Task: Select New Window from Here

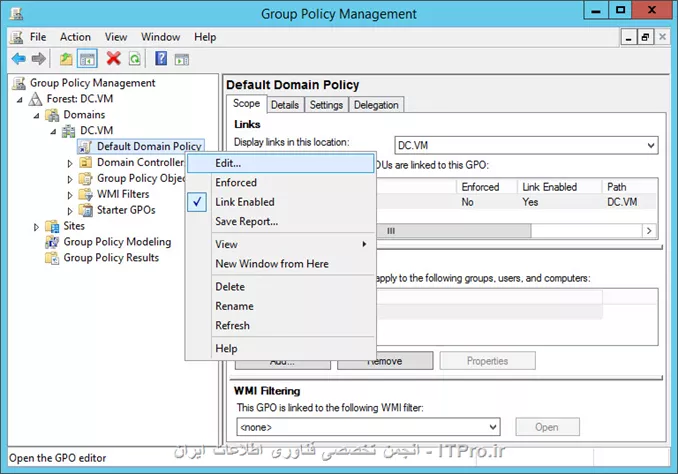Action: pos(281,264)
